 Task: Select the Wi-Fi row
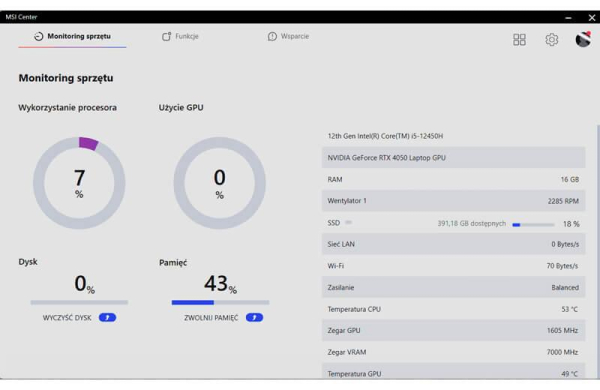[453, 266]
